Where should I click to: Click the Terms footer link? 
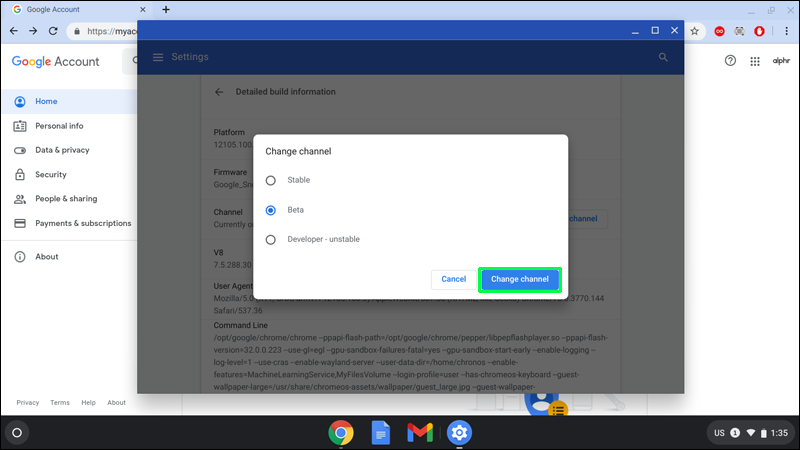click(60, 403)
